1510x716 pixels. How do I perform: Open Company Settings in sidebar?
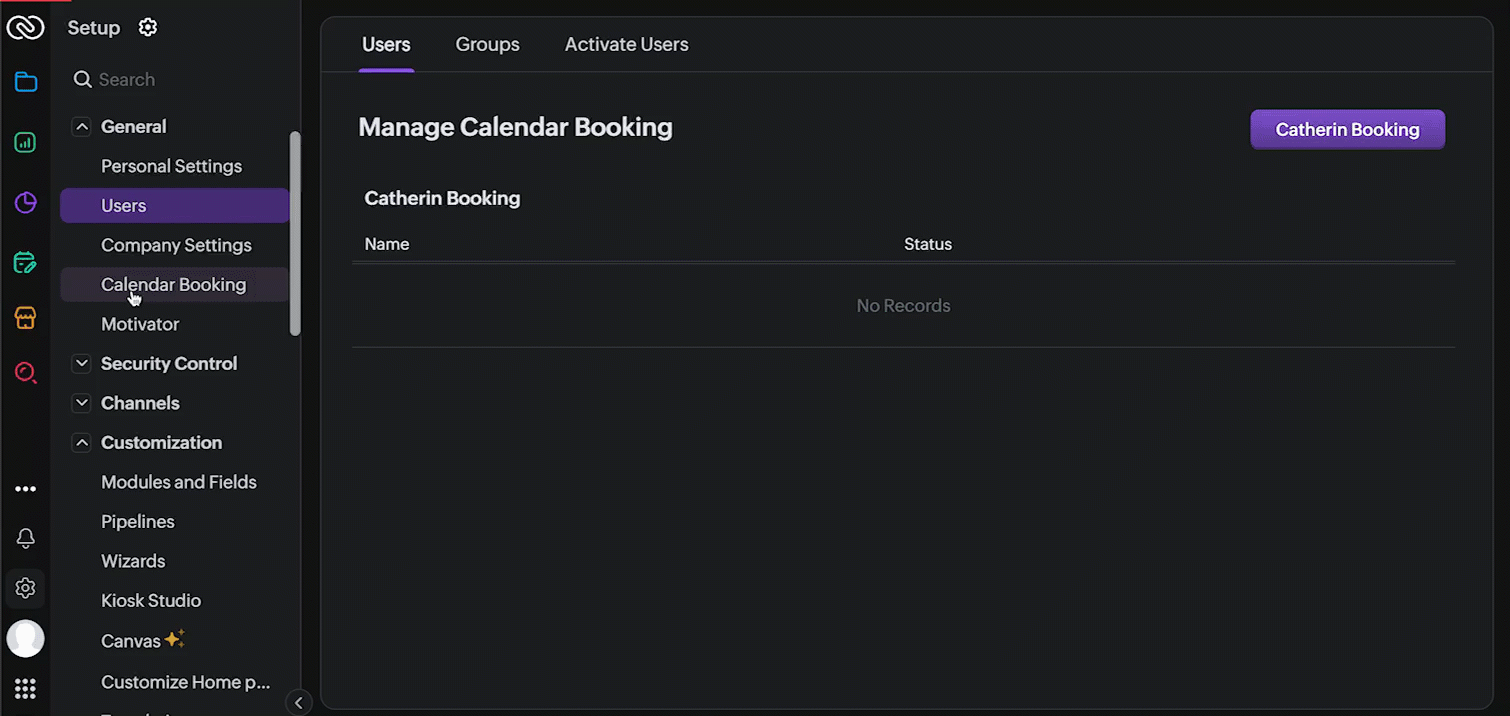[x=176, y=245]
